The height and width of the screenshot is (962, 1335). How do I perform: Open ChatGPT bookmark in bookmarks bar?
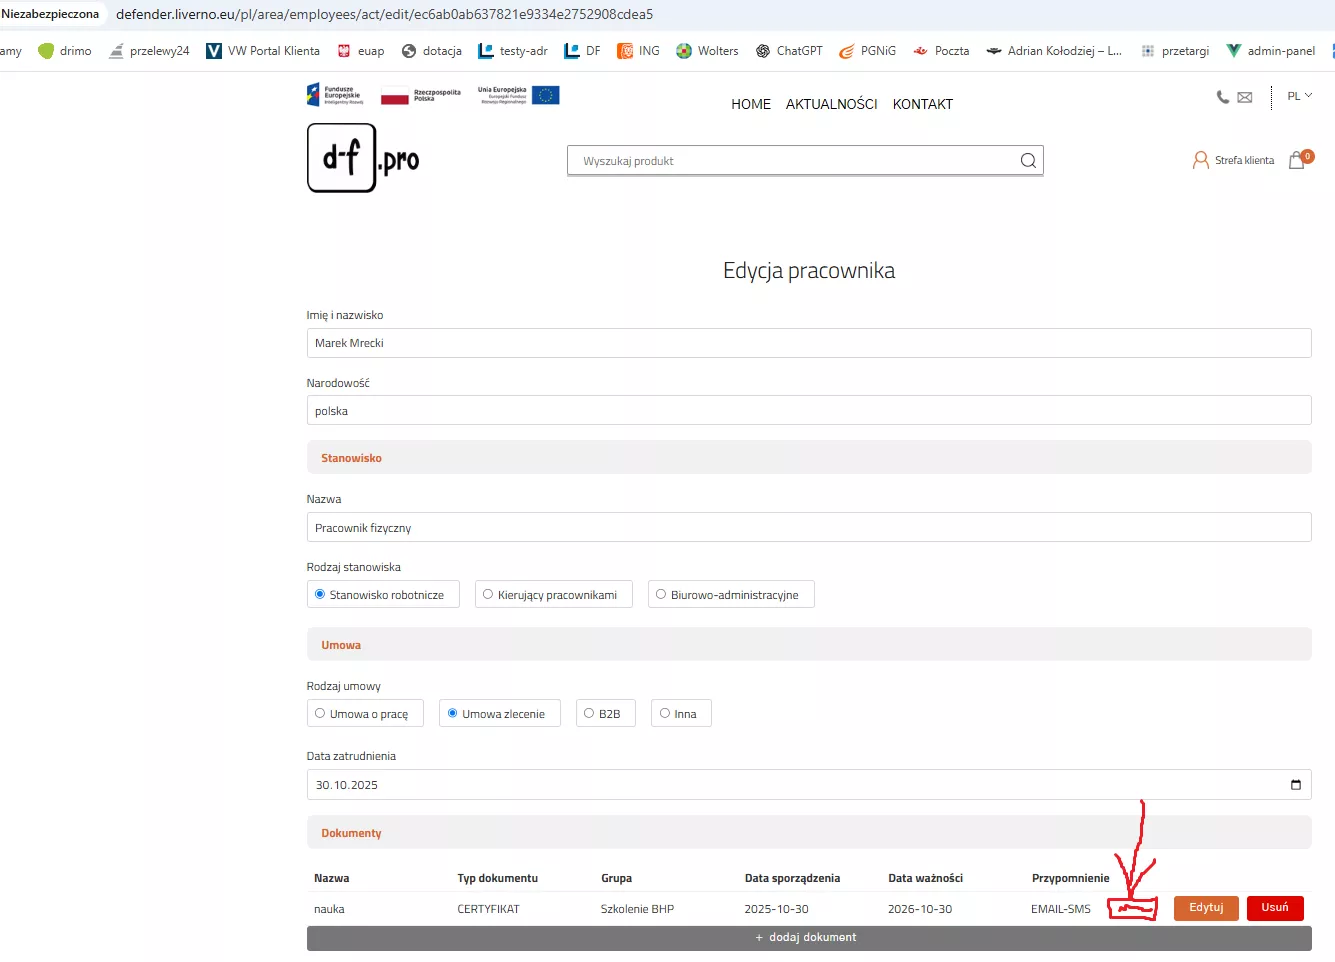789,51
